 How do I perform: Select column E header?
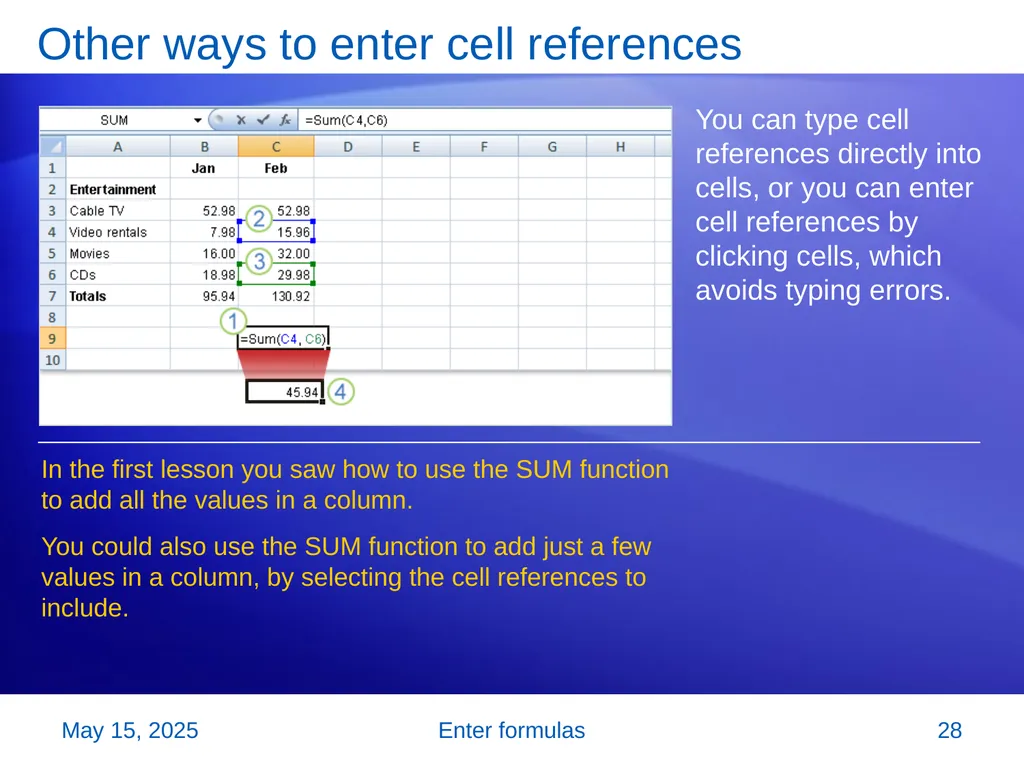[x=416, y=147]
